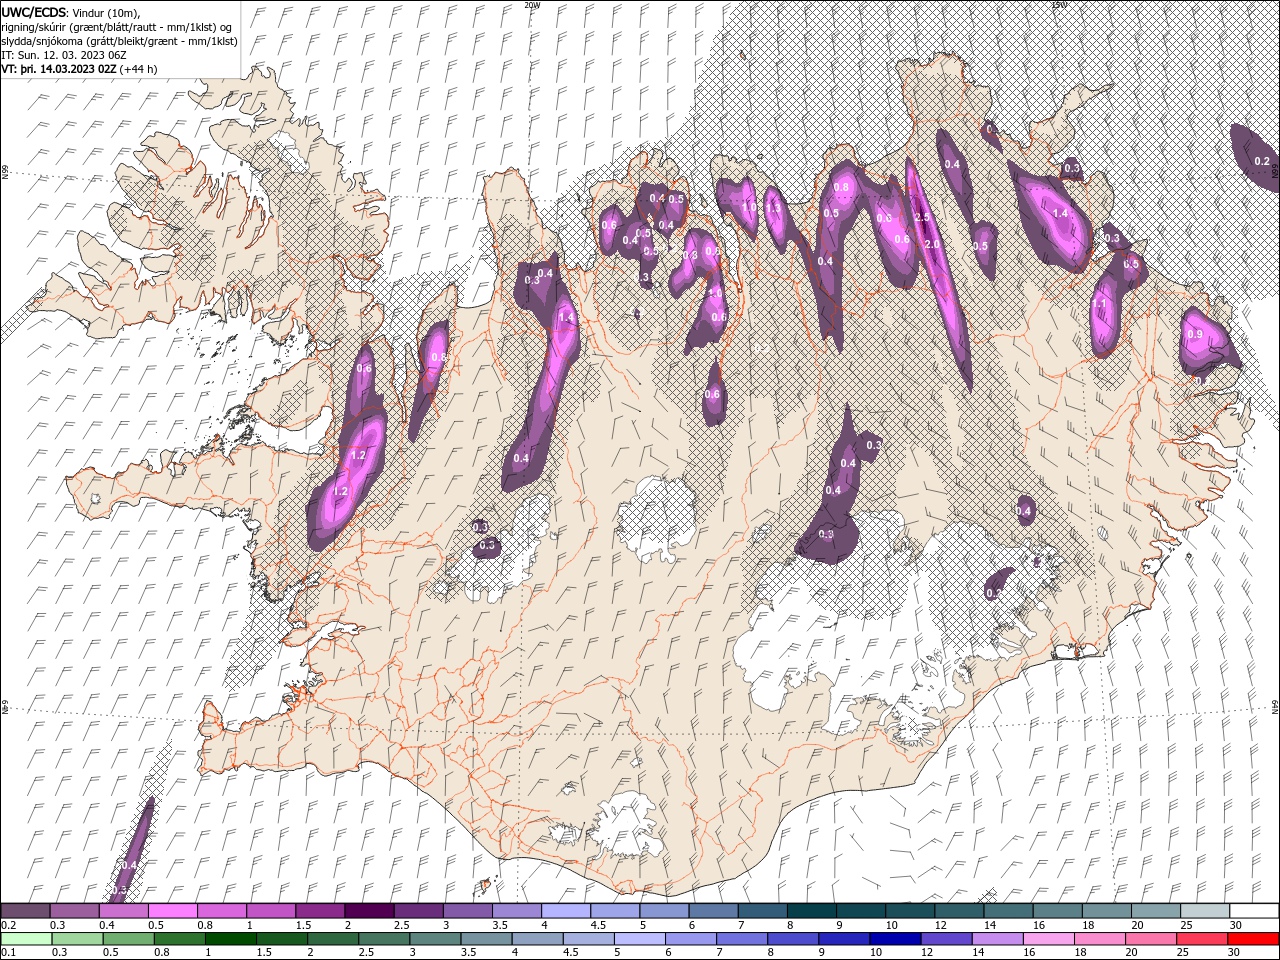
Task: Select deep blue bottom-row swatch labeled 10
Action: (x=894, y=939)
